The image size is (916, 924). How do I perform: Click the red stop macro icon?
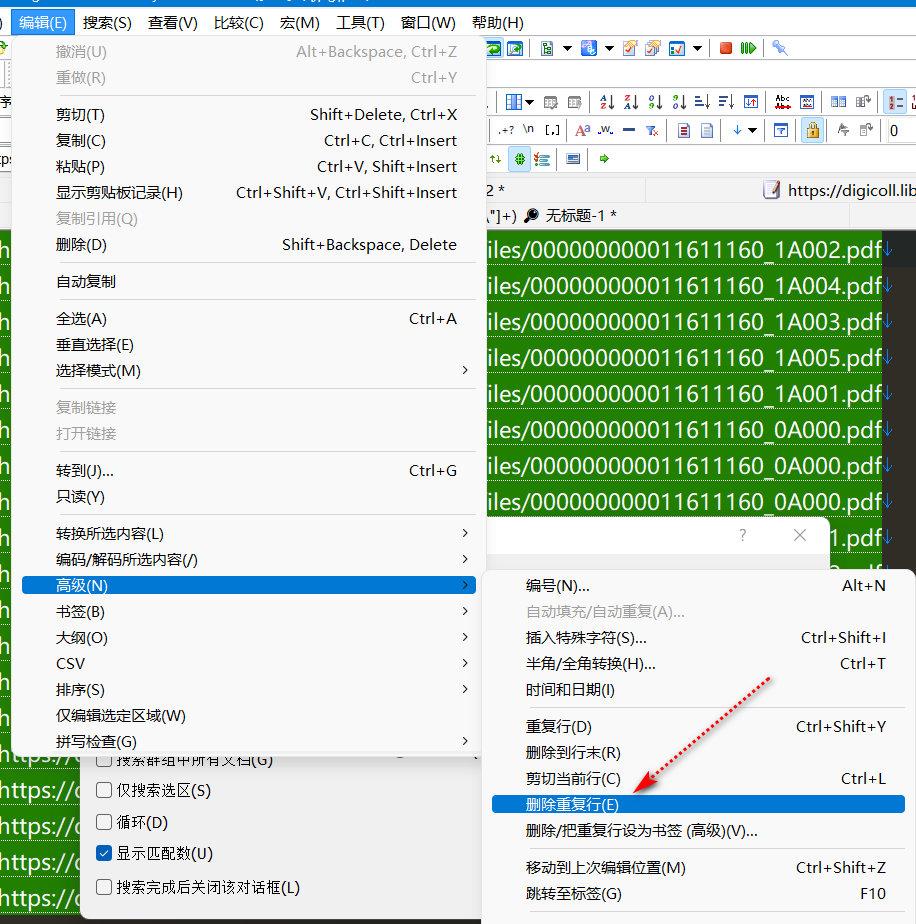(726, 48)
